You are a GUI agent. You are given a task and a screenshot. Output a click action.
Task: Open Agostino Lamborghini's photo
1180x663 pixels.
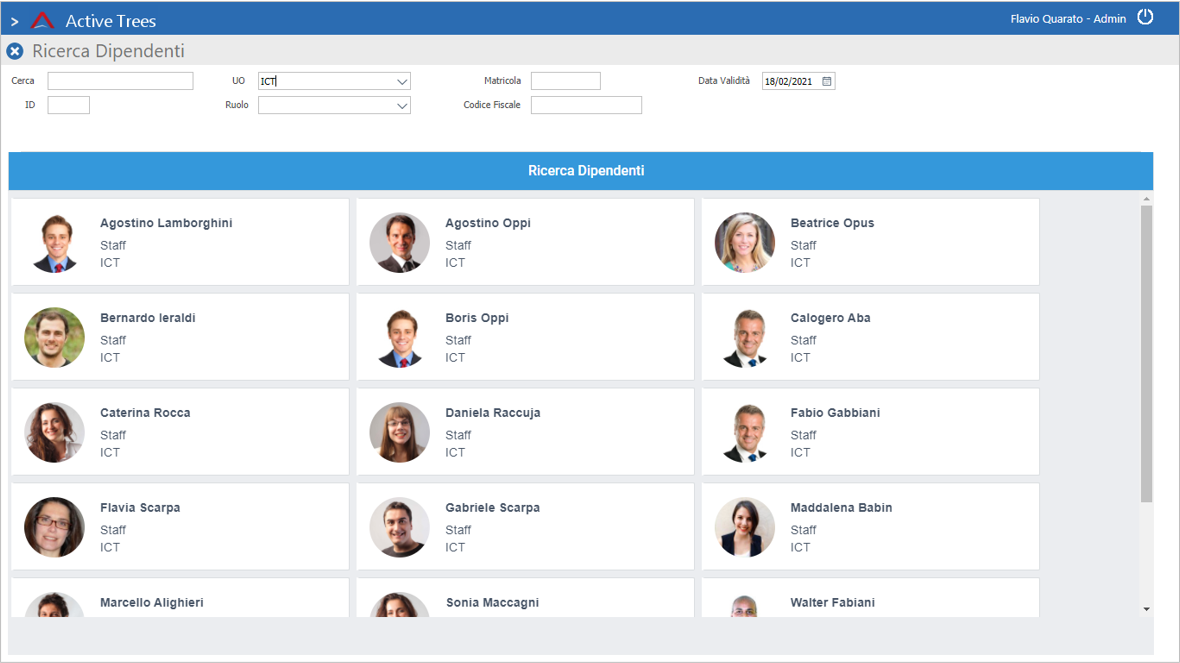coord(54,242)
